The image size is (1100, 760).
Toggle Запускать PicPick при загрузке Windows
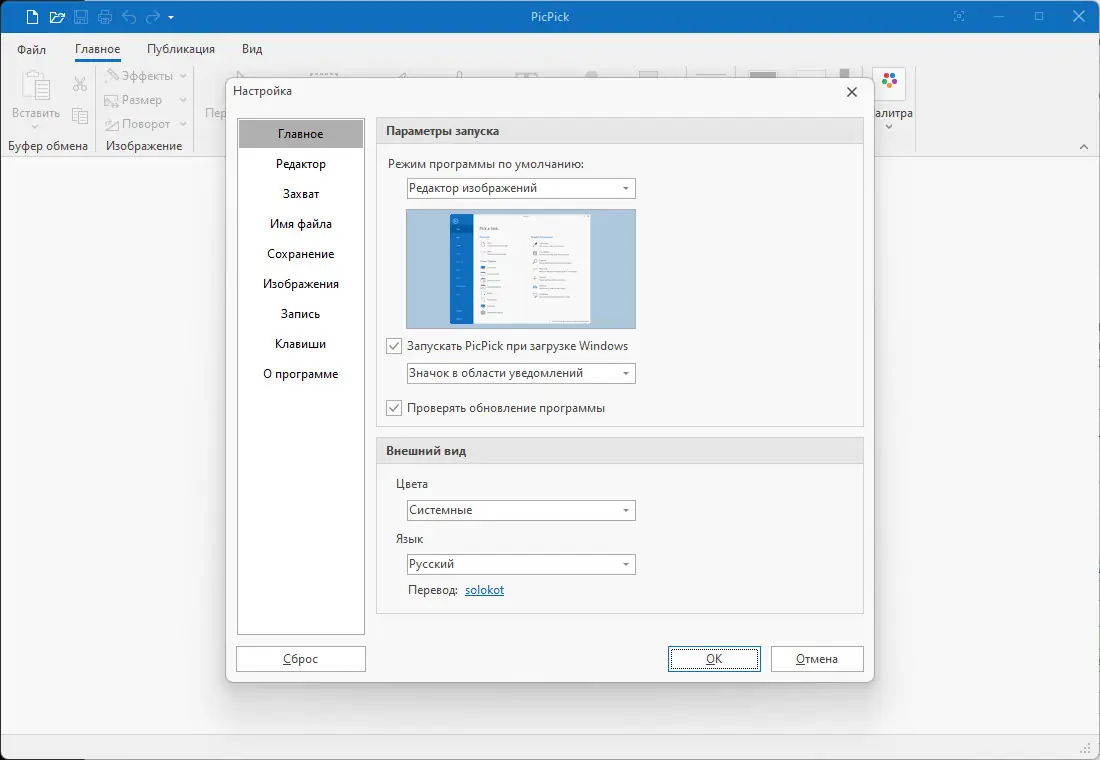pos(394,346)
